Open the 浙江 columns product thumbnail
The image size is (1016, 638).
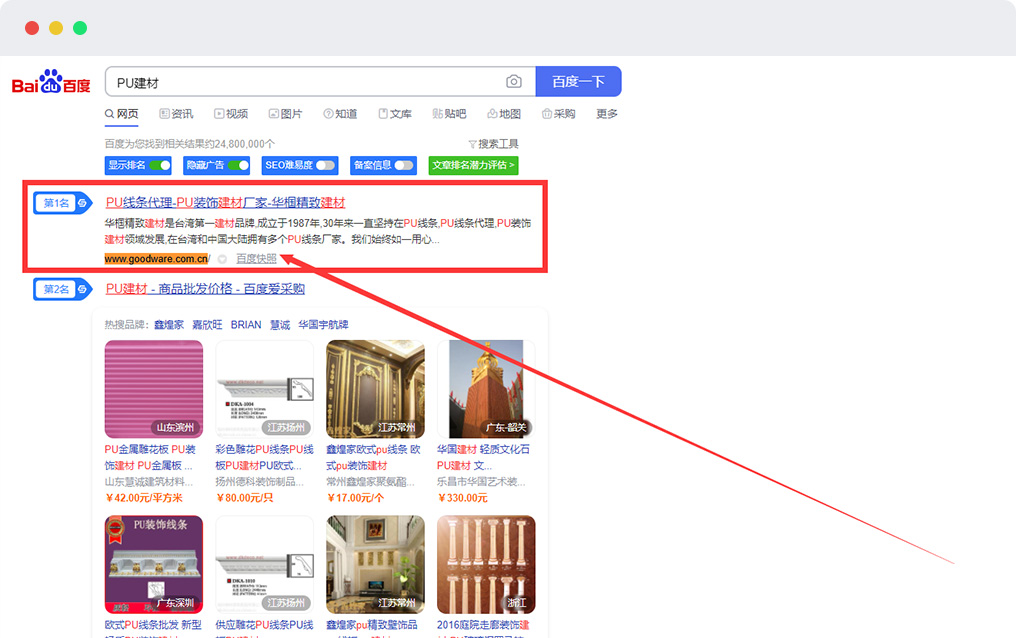point(486,565)
